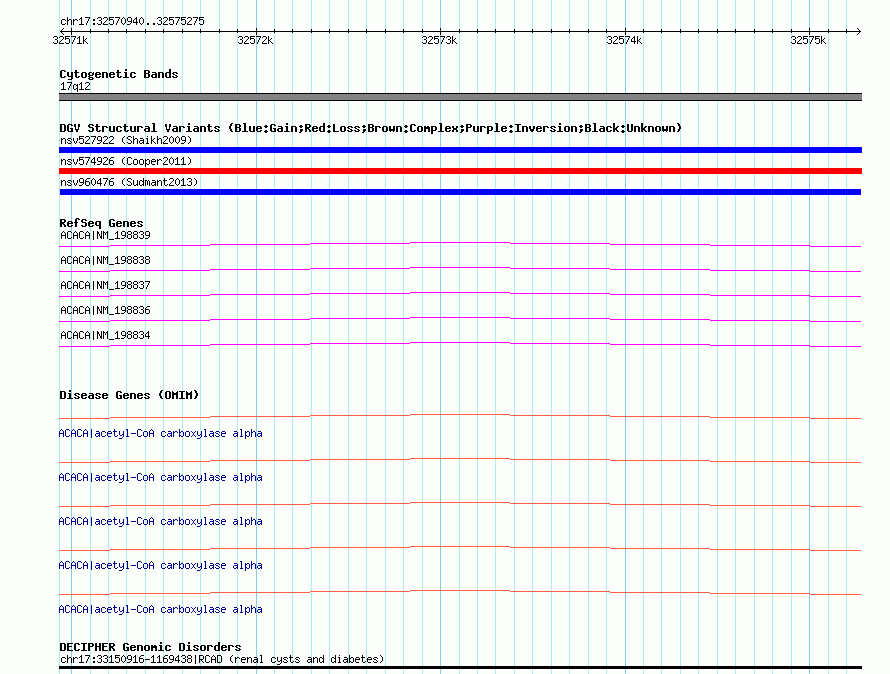Select the 32575k tick on the ruler

(808, 40)
